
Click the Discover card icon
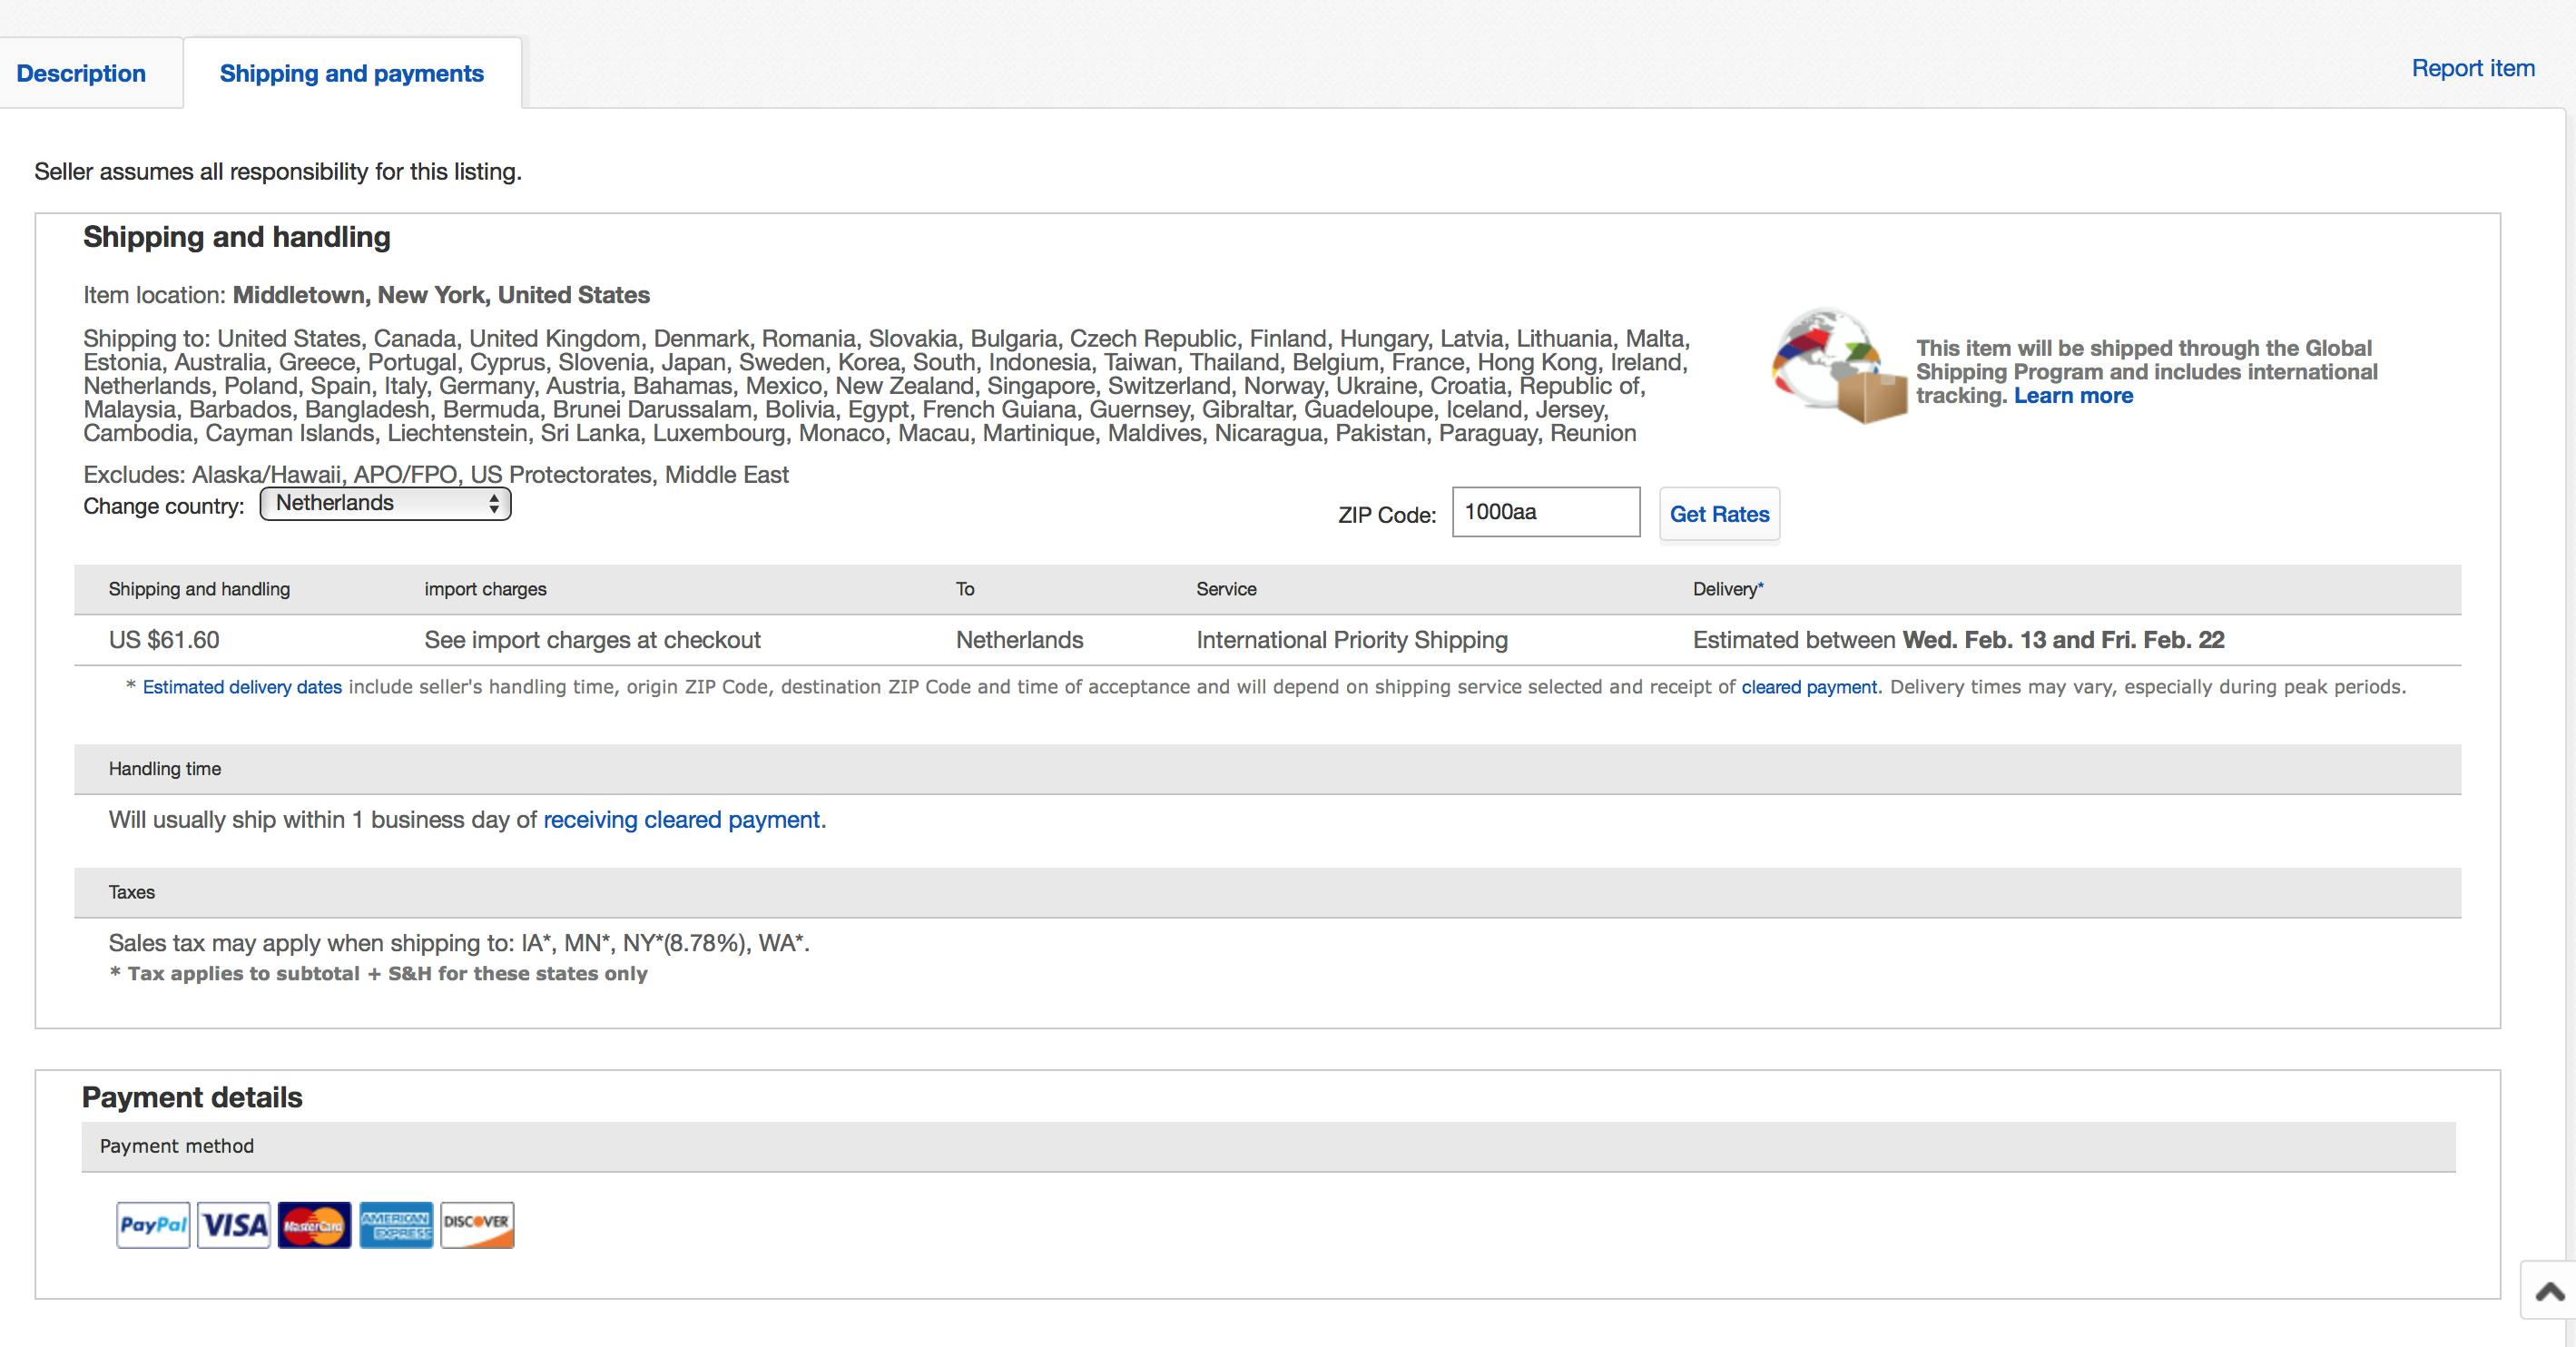click(477, 1224)
